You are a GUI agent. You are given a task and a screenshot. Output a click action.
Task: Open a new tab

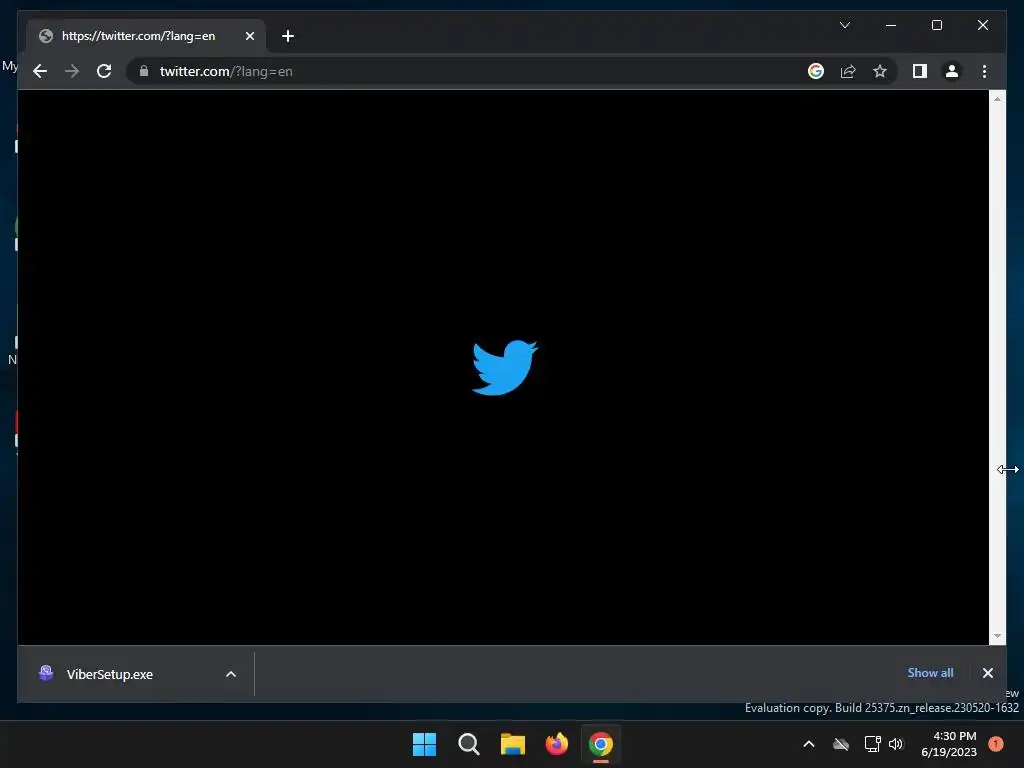click(x=288, y=36)
